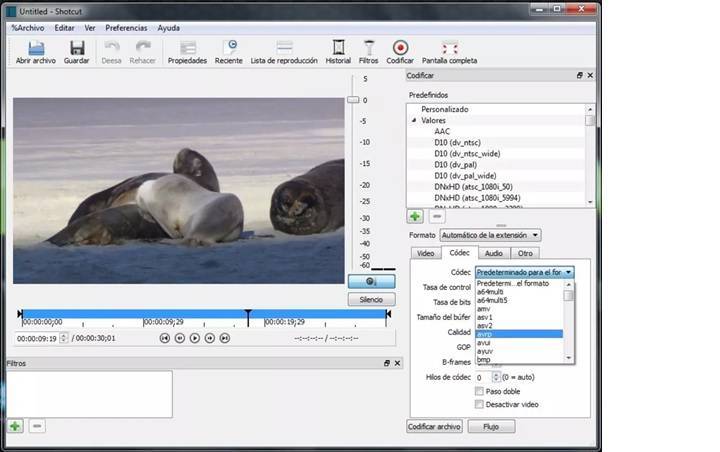Click the blue timeline scrub bar
Viewport: 720px width, 452px height.
[204, 314]
